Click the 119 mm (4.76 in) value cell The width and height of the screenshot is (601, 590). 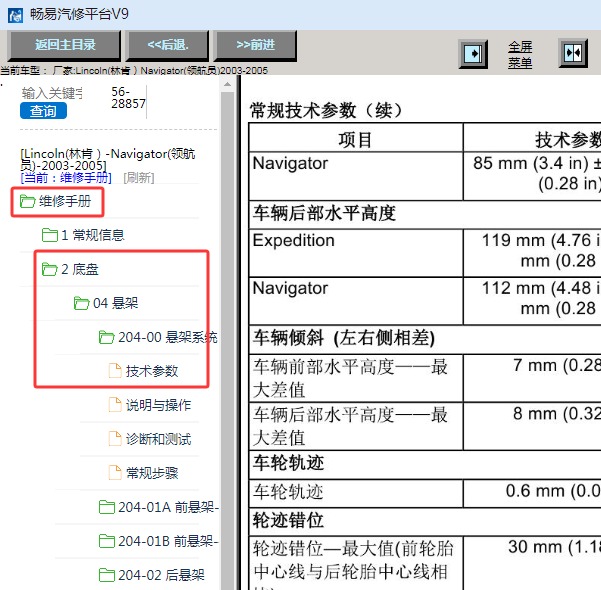point(532,253)
